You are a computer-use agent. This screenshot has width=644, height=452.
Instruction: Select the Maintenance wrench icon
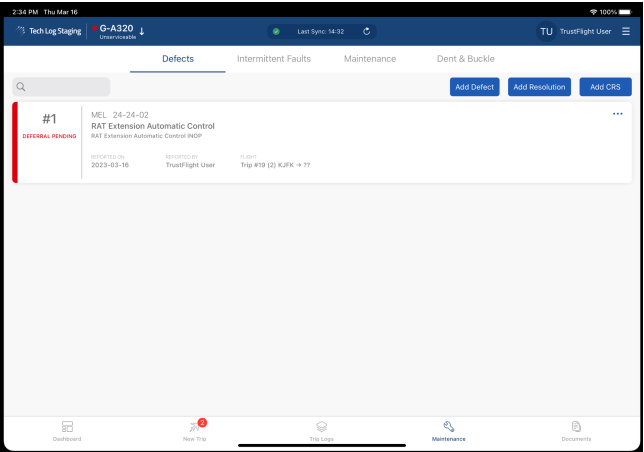coord(449,427)
